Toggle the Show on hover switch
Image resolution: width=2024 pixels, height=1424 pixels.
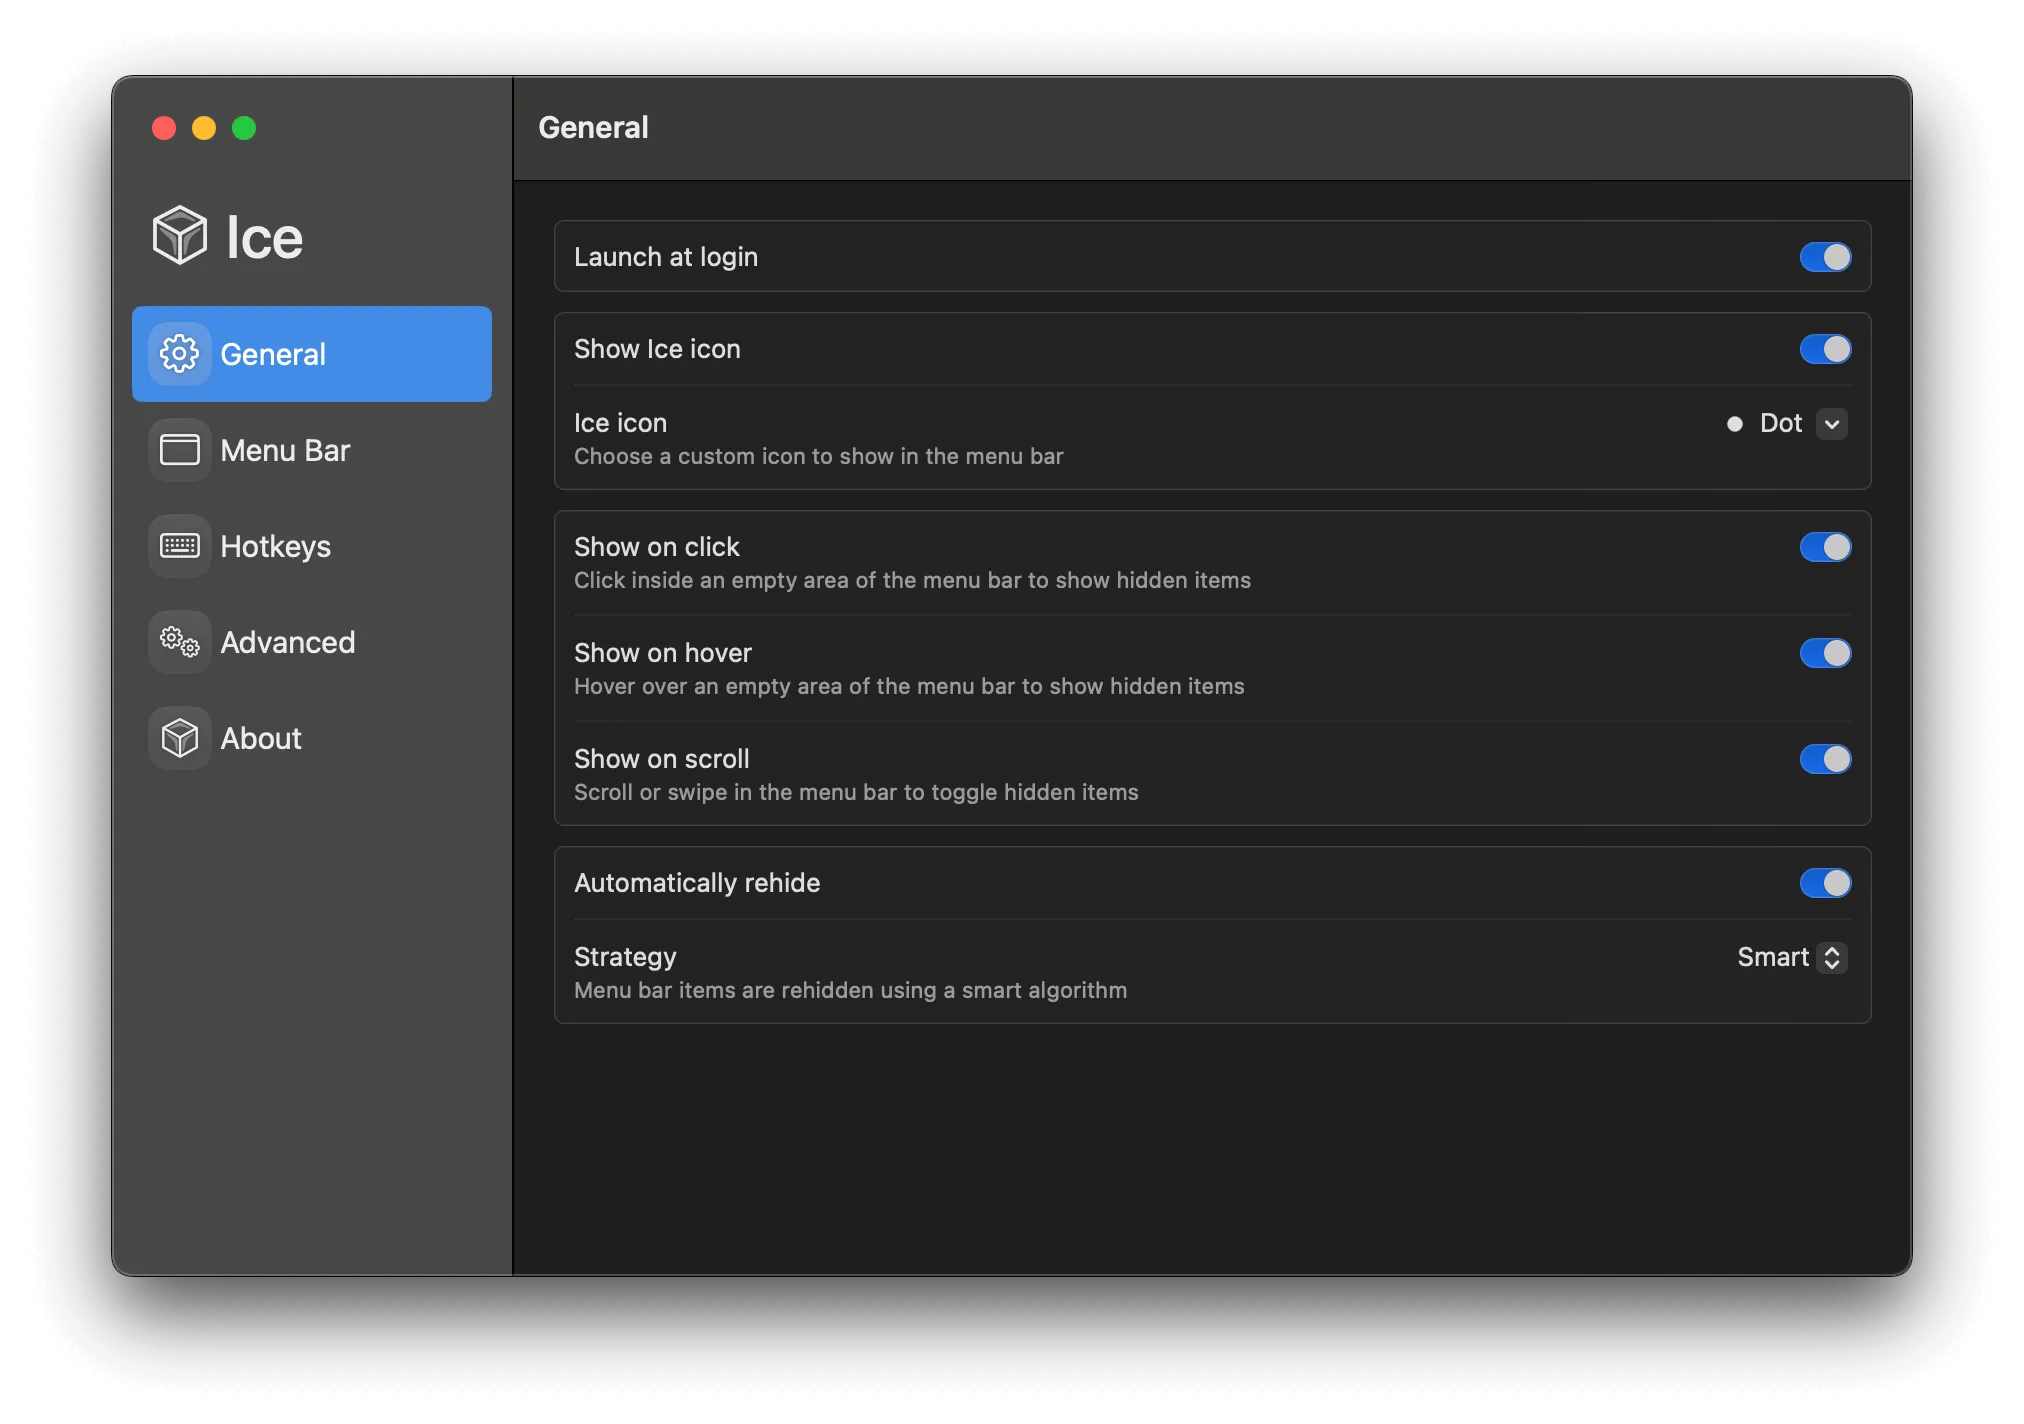[1825, 652]
